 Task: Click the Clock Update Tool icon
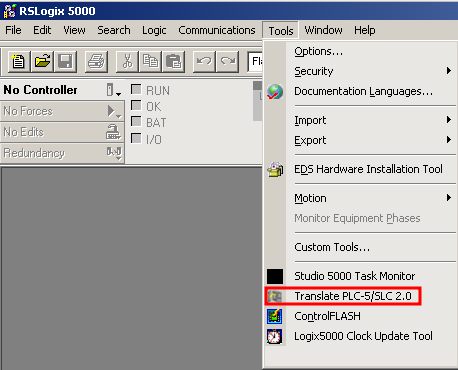tap(275, 336)
